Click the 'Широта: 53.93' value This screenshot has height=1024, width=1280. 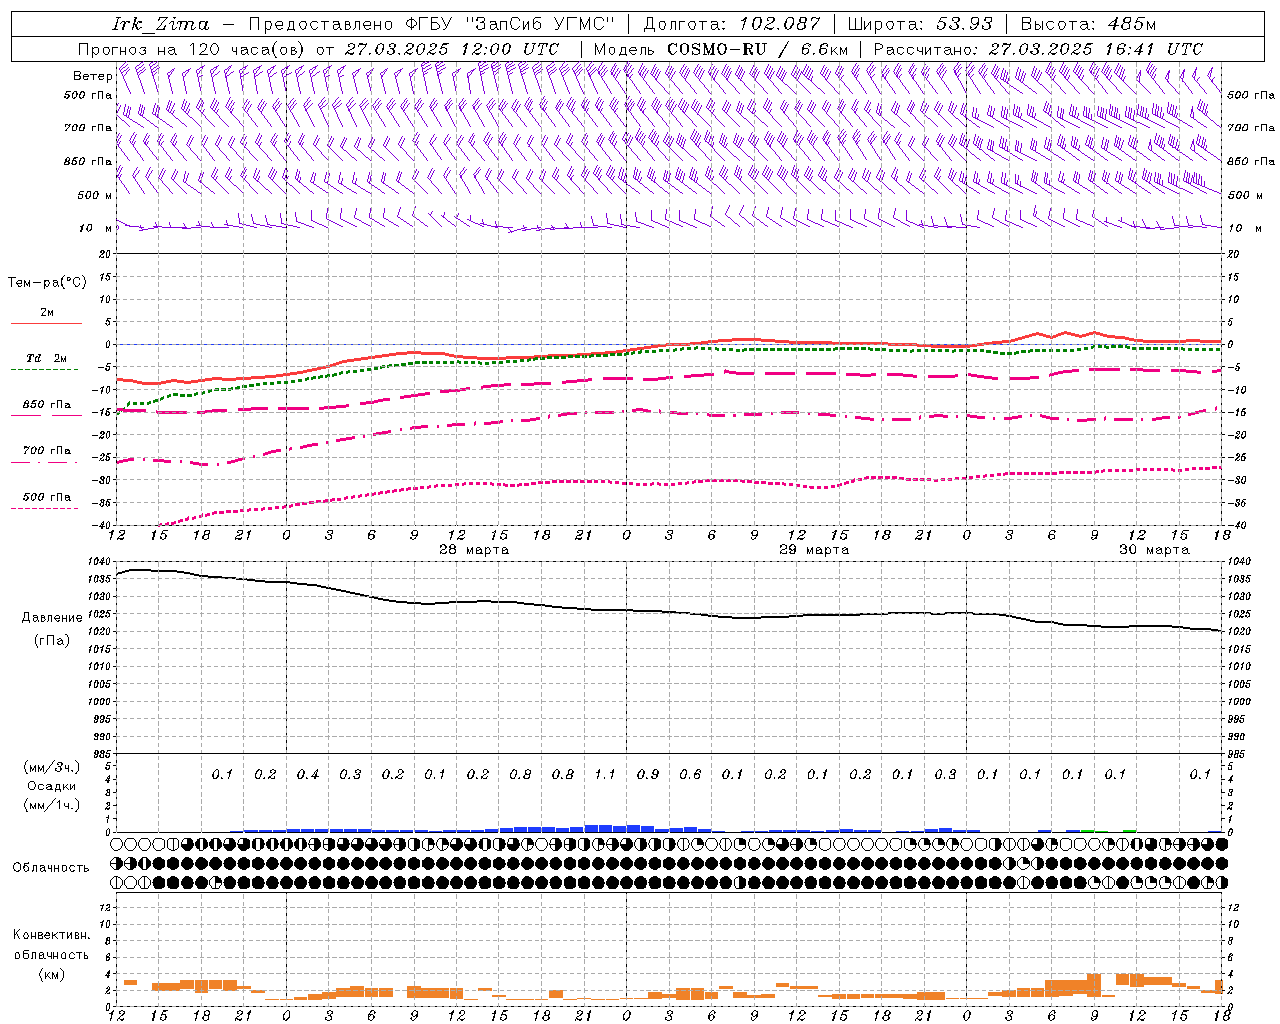tap(920, 24)
